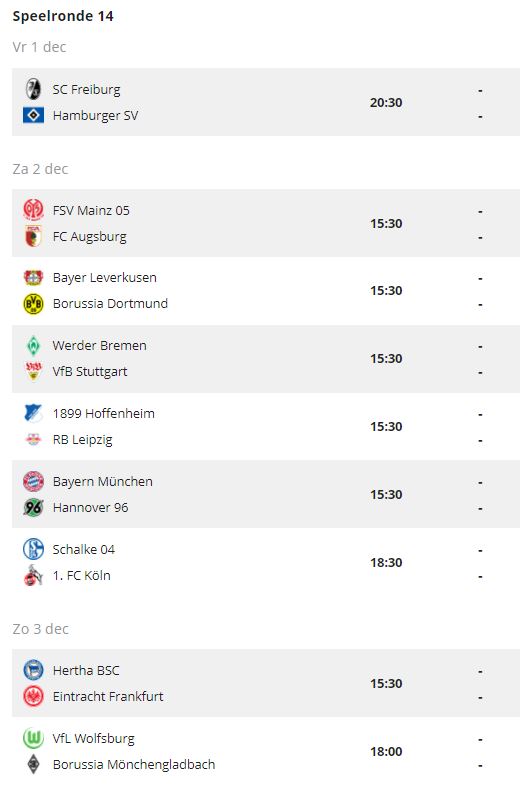Select the Borussia Dortmund BVB crest
This screenshot has height=796, width=529.
pos(33,304)
